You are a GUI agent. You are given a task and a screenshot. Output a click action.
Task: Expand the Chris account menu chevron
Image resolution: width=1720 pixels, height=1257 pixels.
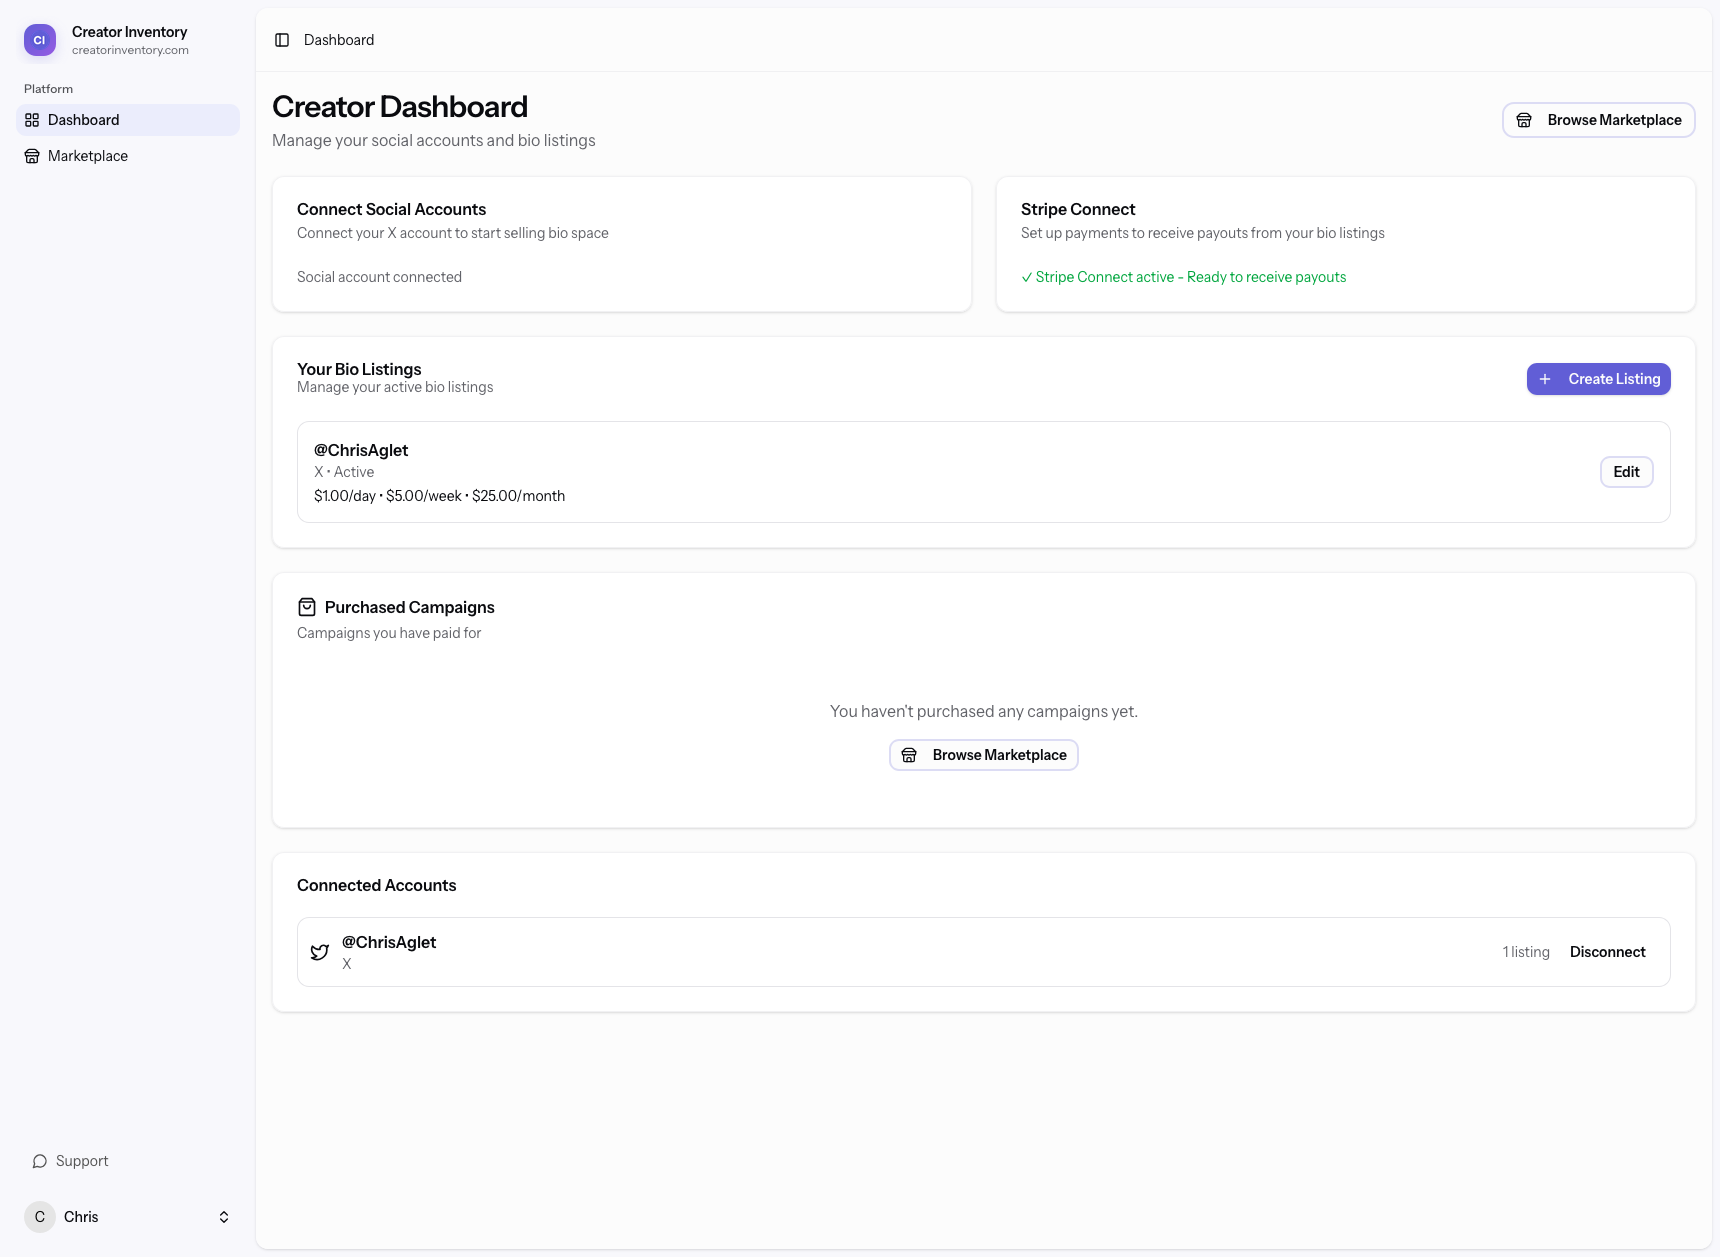tap(224, 1216)
